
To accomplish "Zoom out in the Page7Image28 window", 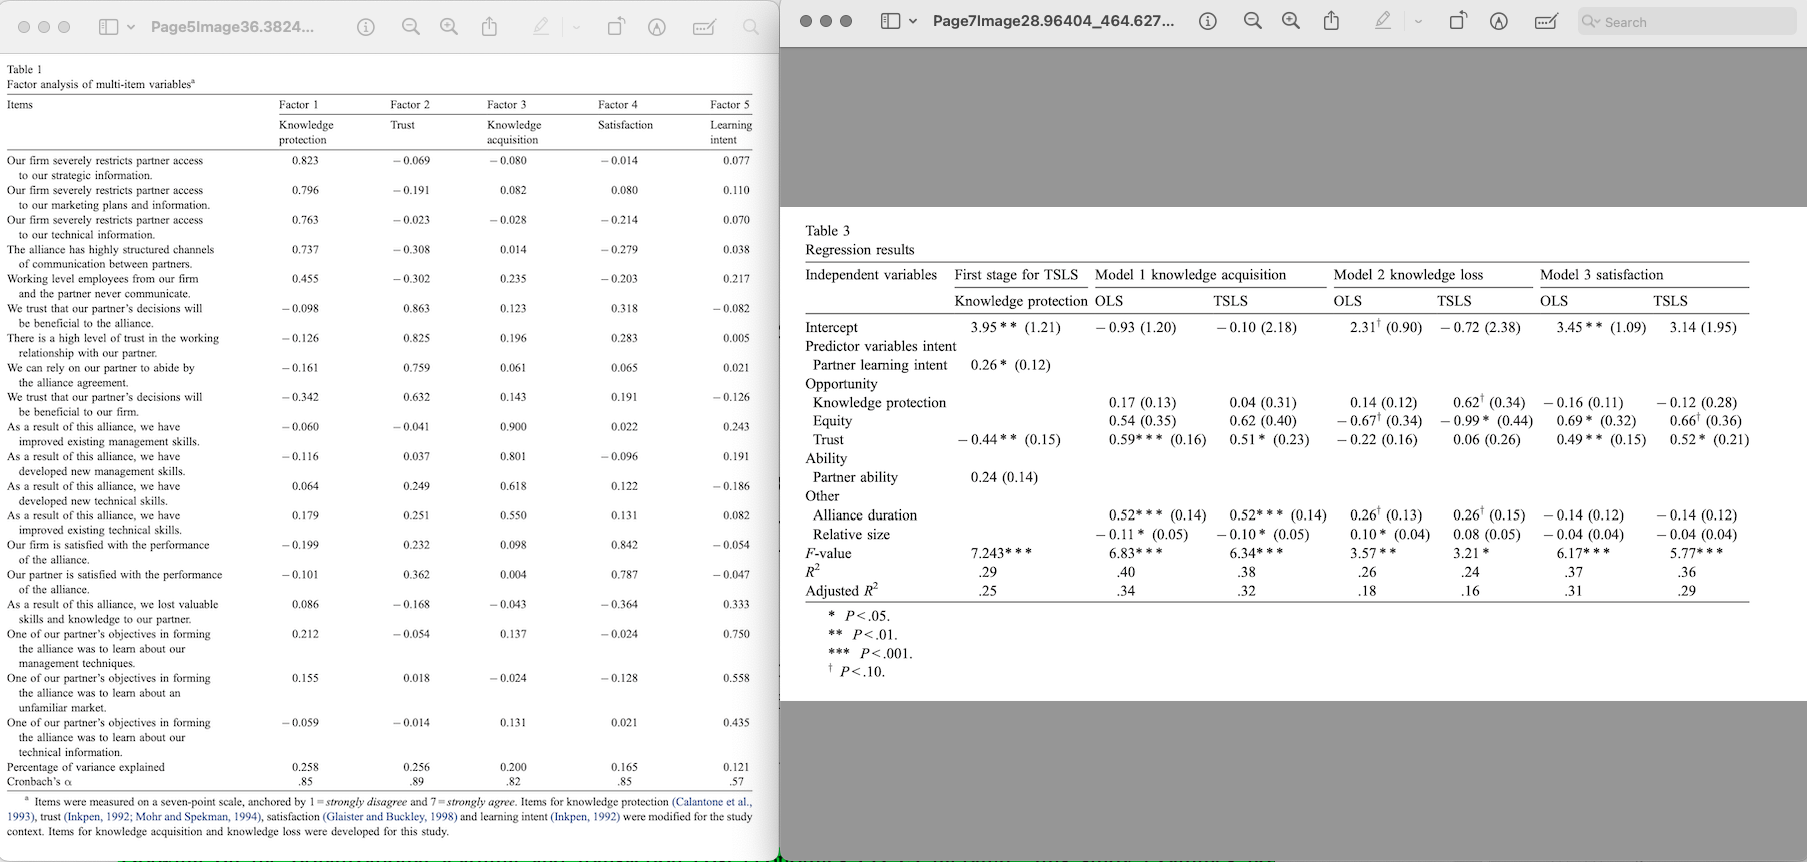I will (x=1252, y=21).
